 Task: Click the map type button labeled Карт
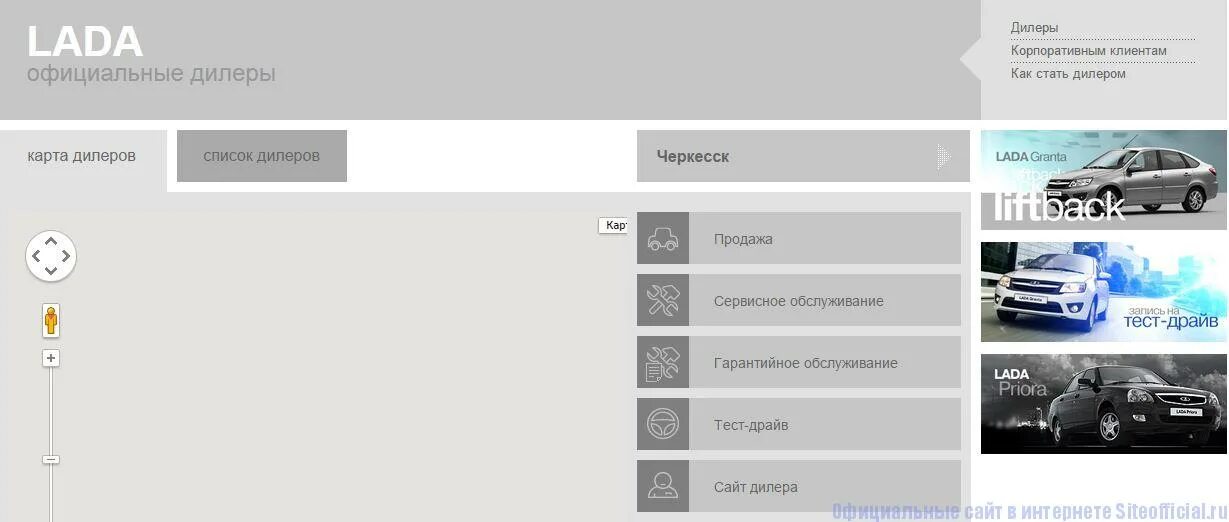613,225
